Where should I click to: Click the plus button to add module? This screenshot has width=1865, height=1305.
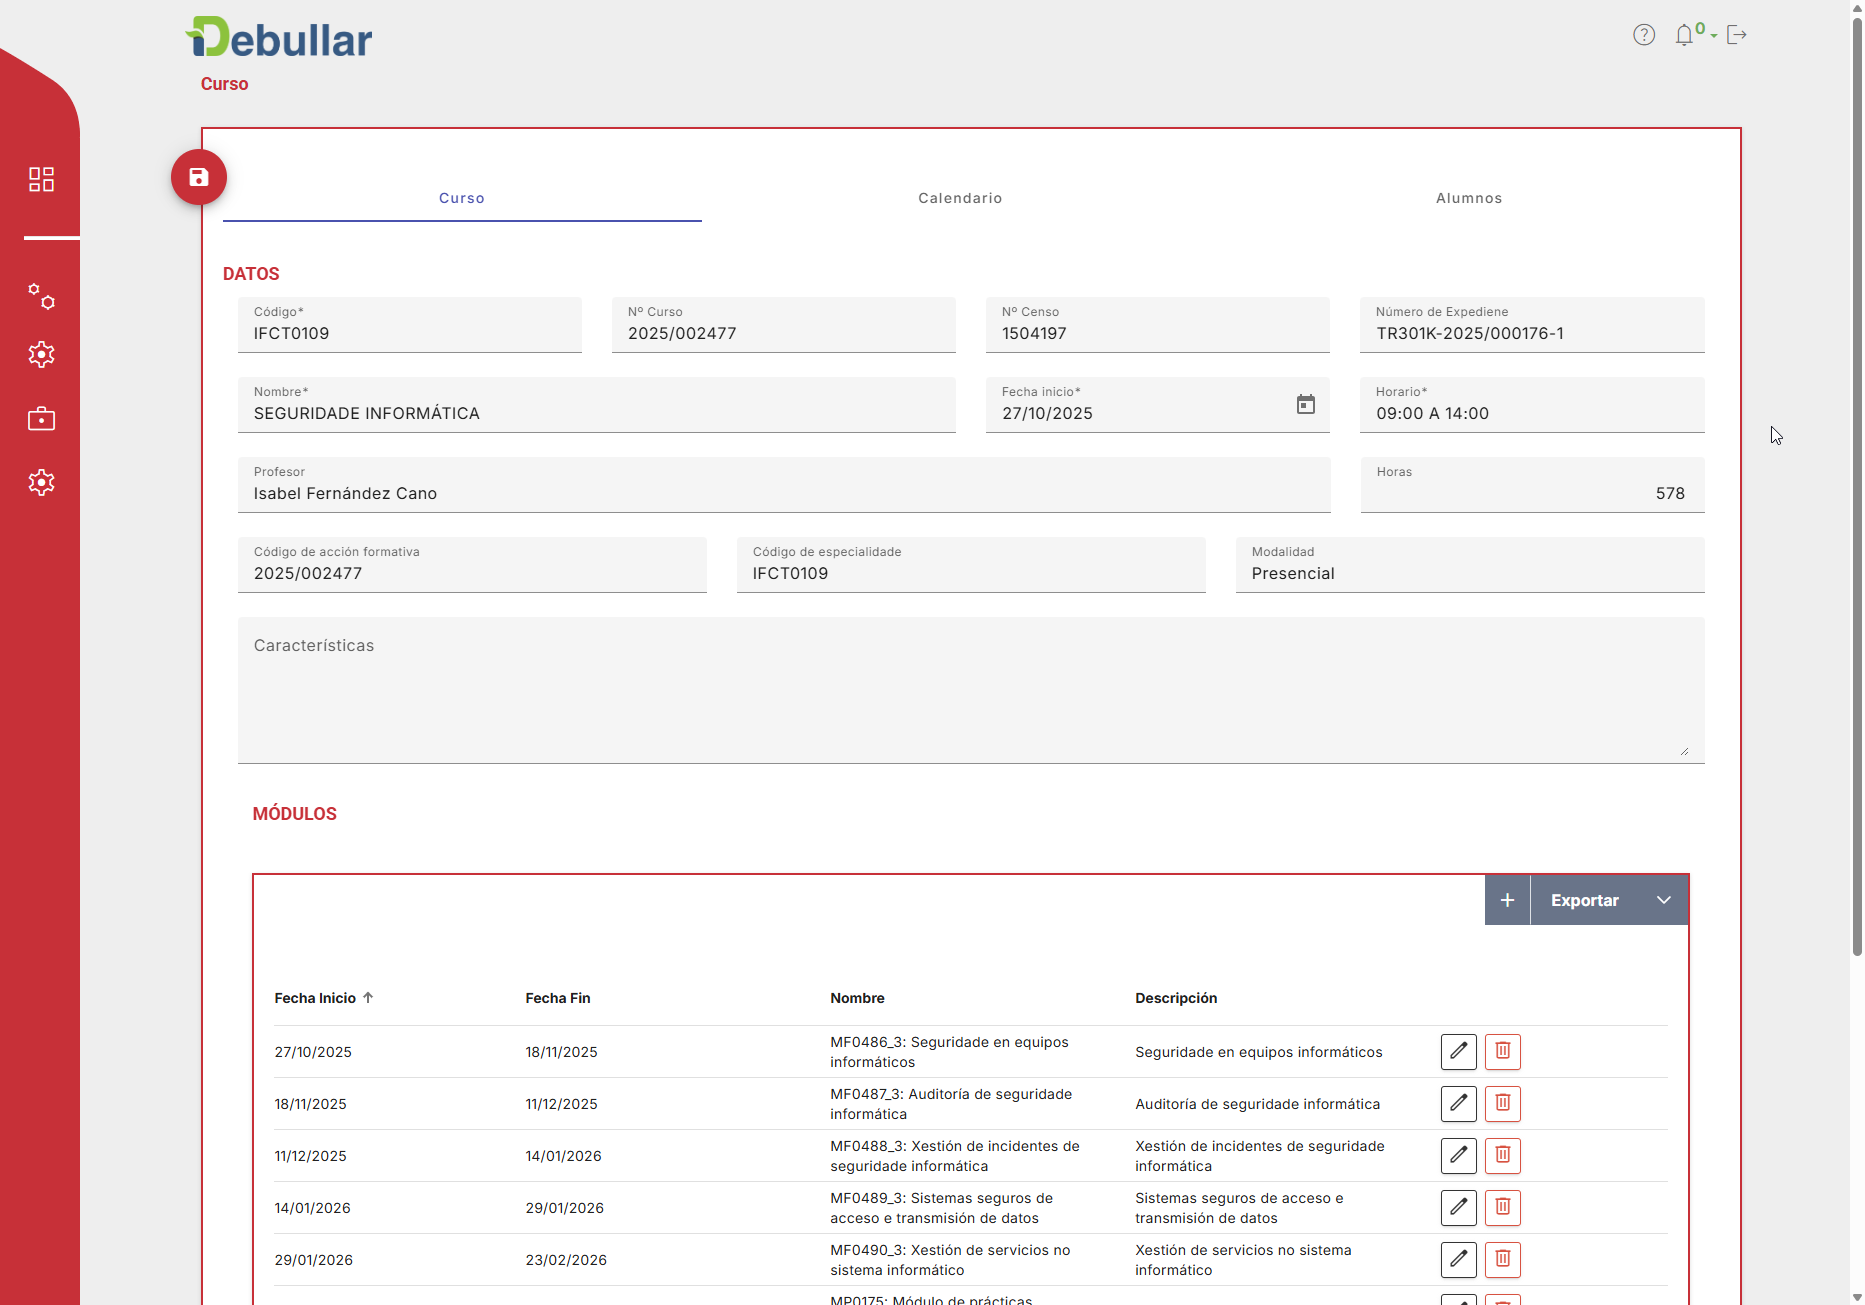(1507, 900)
